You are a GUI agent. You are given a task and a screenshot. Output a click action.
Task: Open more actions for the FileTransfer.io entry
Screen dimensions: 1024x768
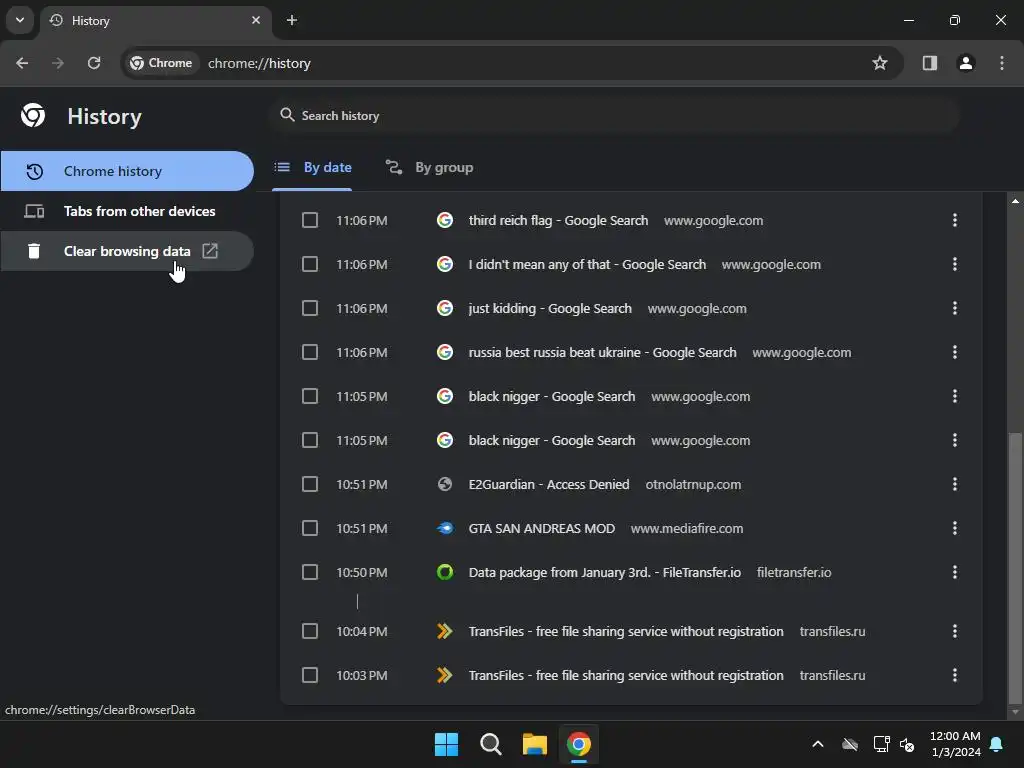coord(955,572)
